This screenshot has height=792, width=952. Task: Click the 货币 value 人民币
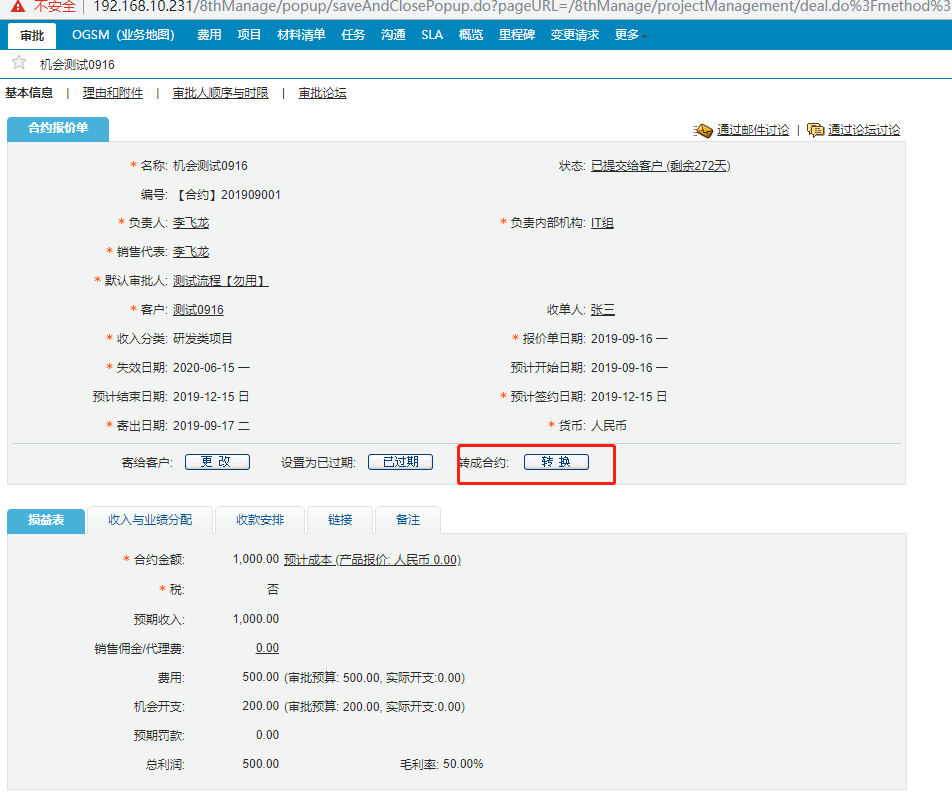coord(609,426)
